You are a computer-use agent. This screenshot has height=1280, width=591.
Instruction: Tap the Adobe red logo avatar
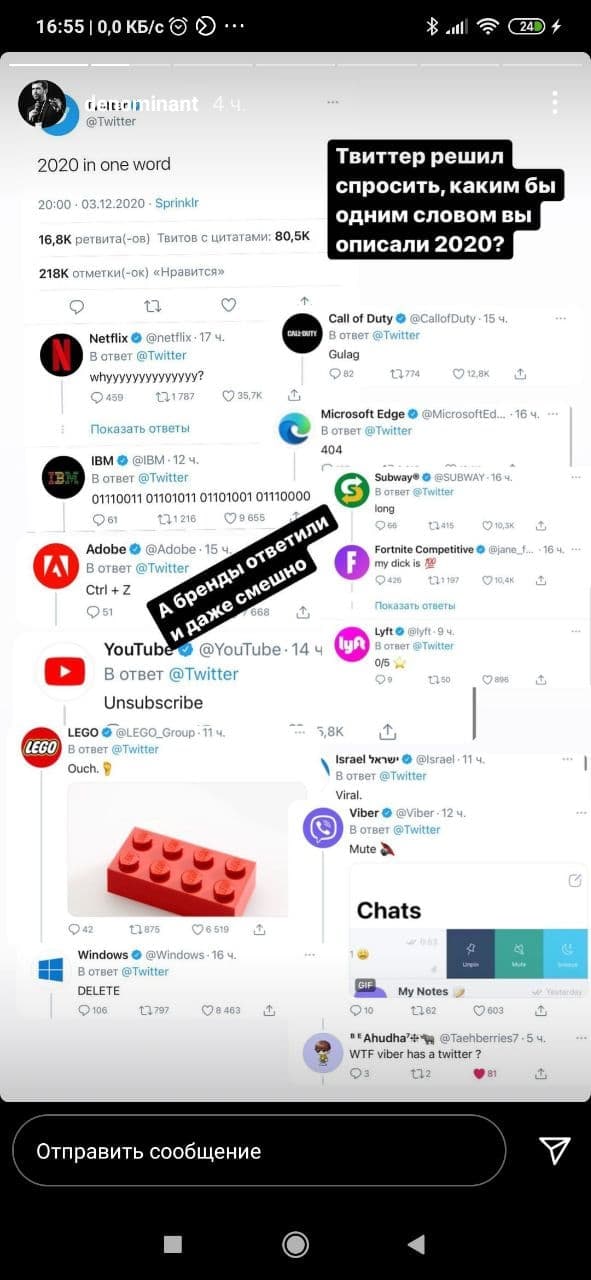coord(55,564)
